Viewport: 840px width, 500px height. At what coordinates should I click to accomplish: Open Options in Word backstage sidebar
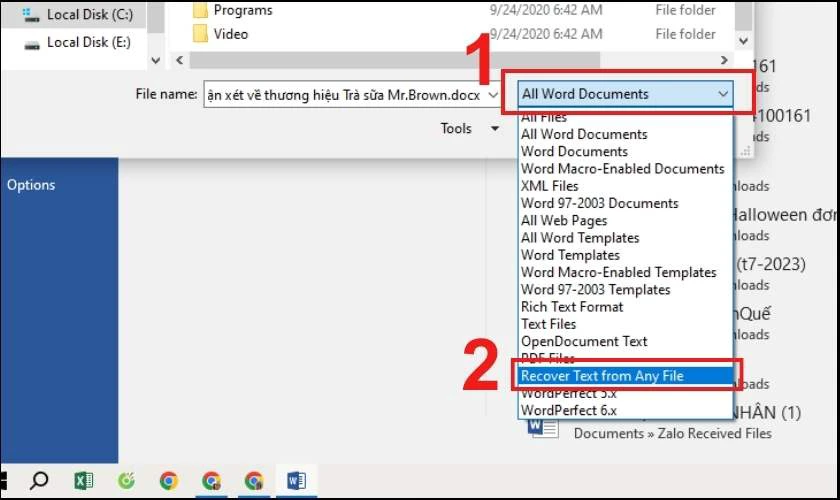click(31, 185)
